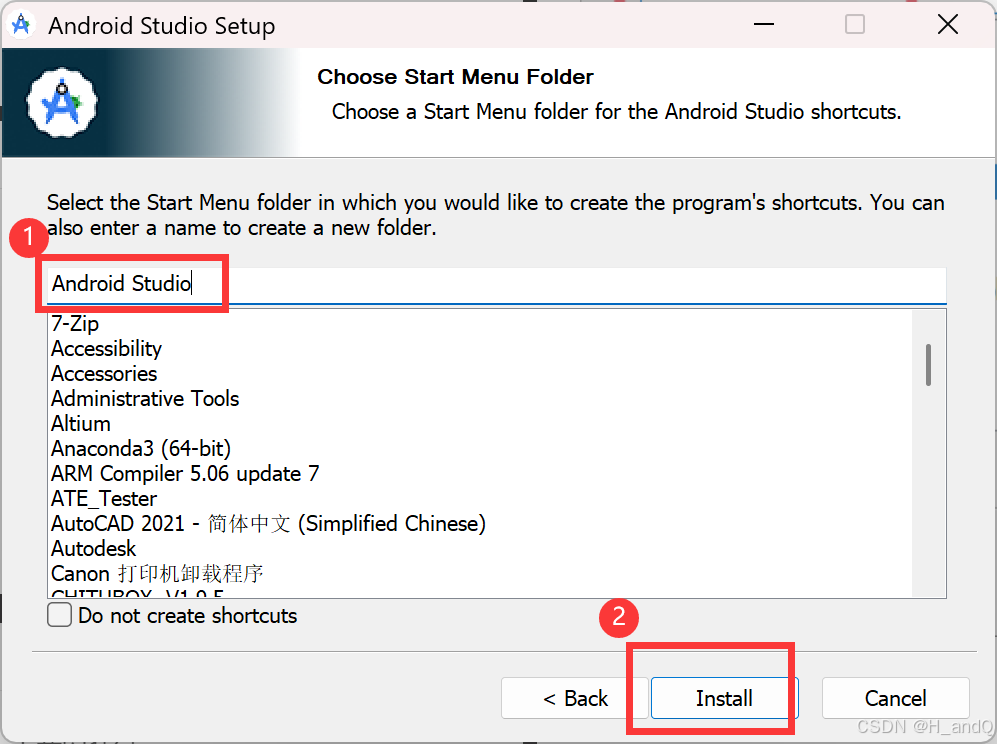Click the folder list scrollbar thumb
The image size is (997, 744).
pyautogui.click(x=928, y=365)
